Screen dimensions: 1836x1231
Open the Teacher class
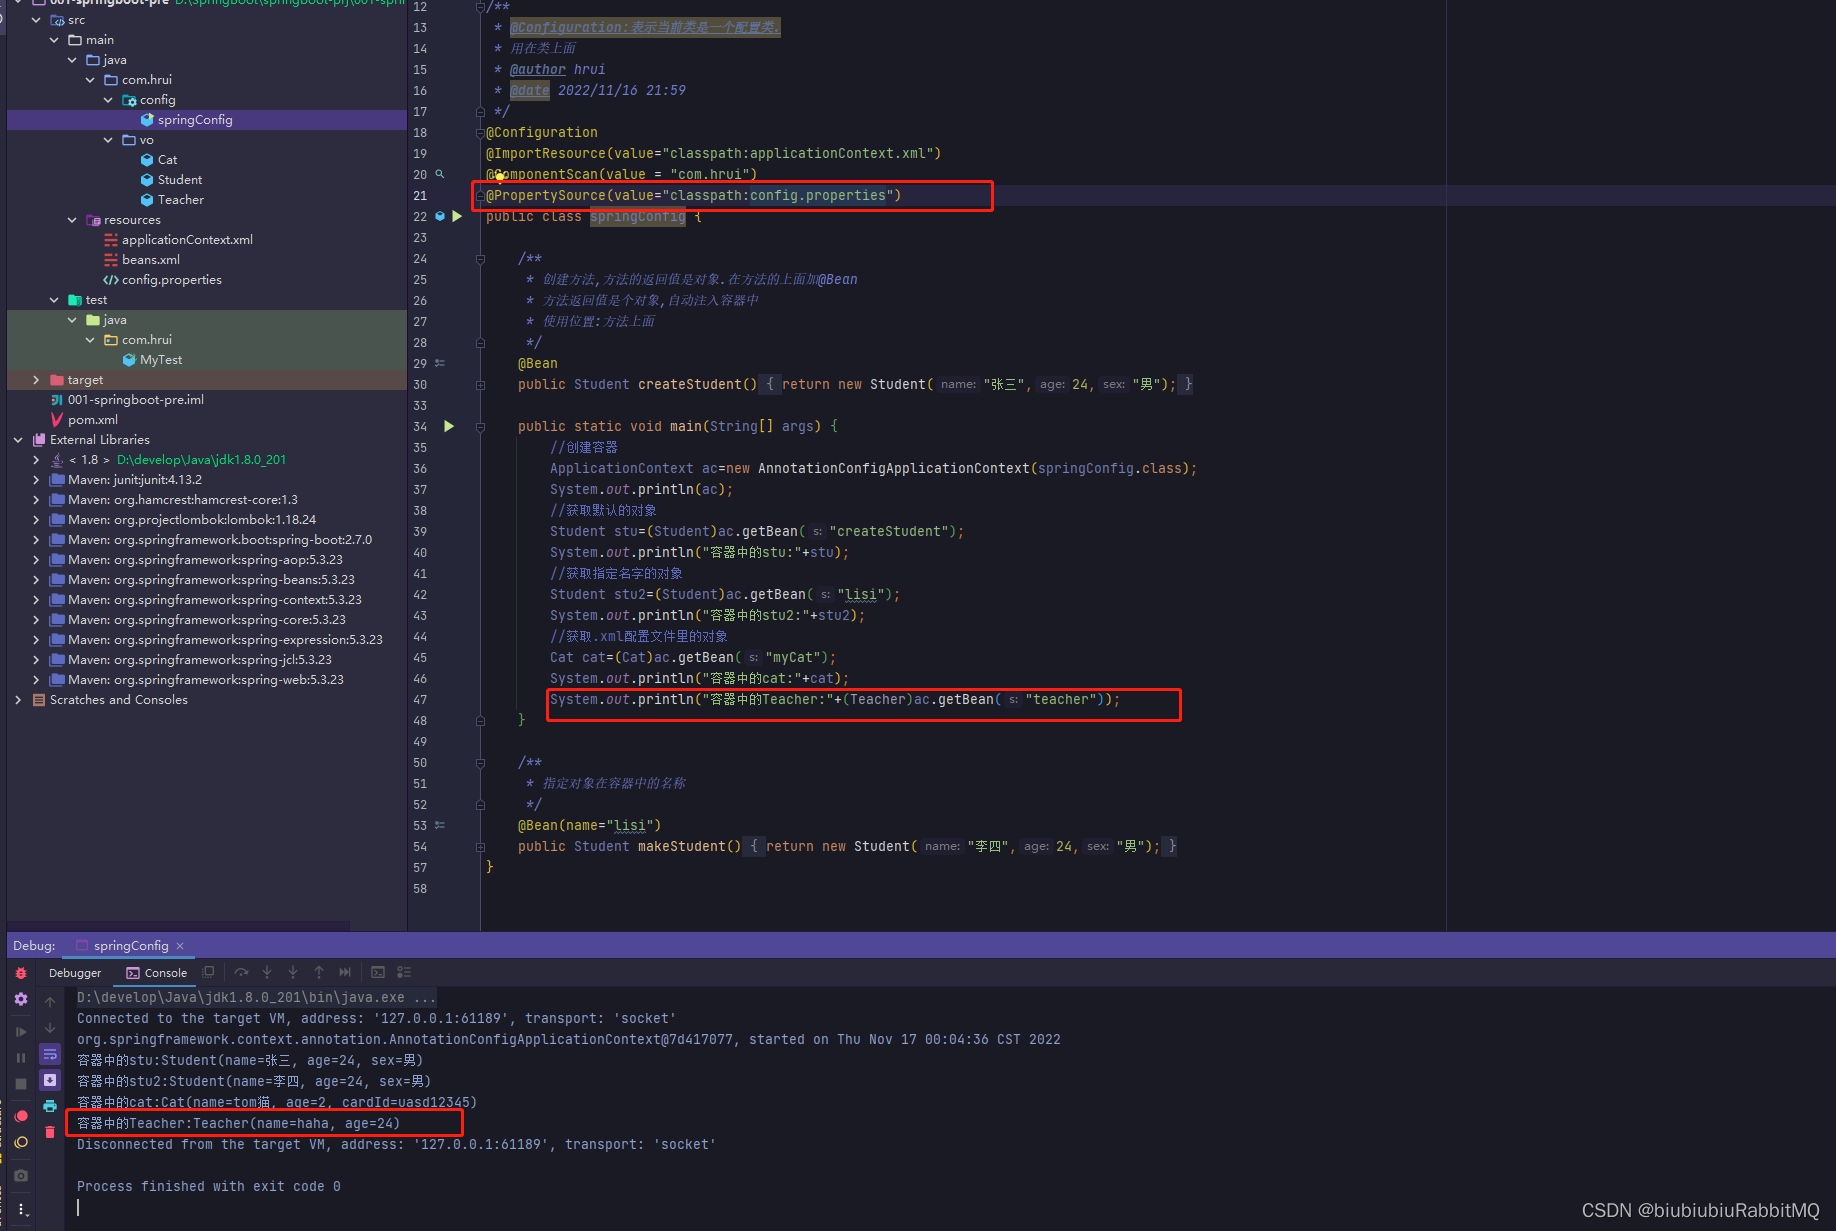pos(180,200)
